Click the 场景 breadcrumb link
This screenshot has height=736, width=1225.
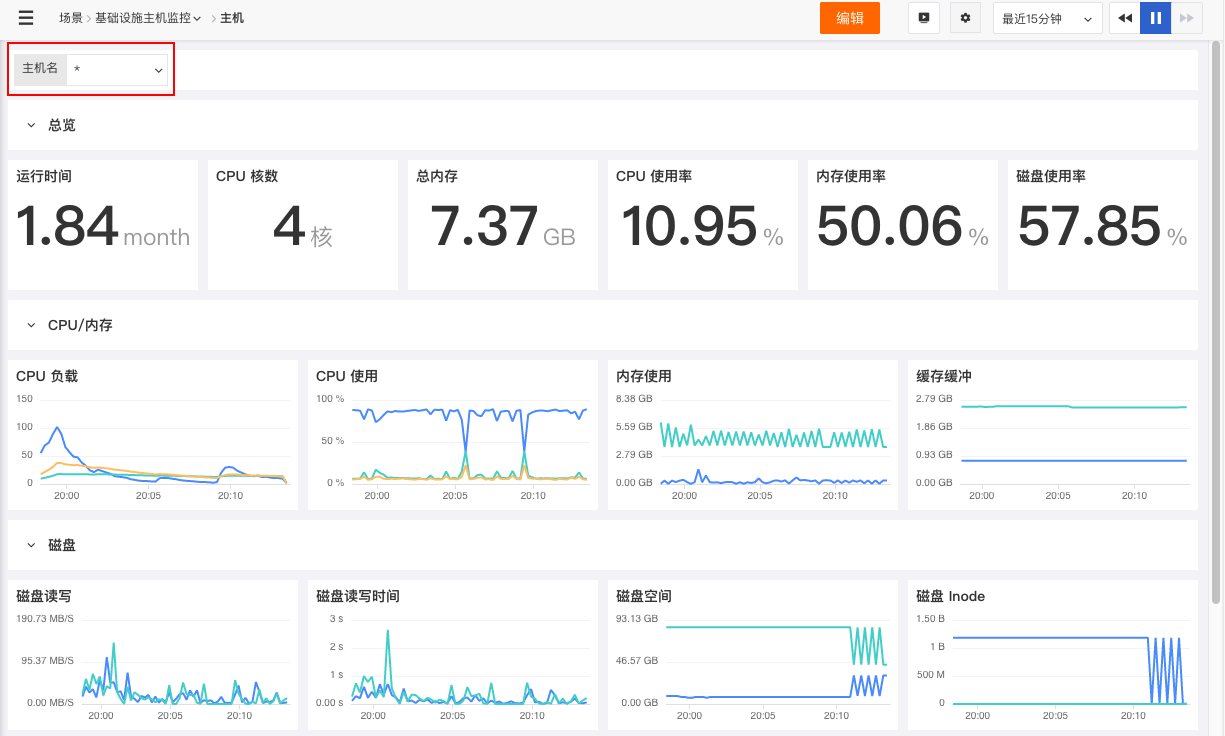click(x=71, y=18)
